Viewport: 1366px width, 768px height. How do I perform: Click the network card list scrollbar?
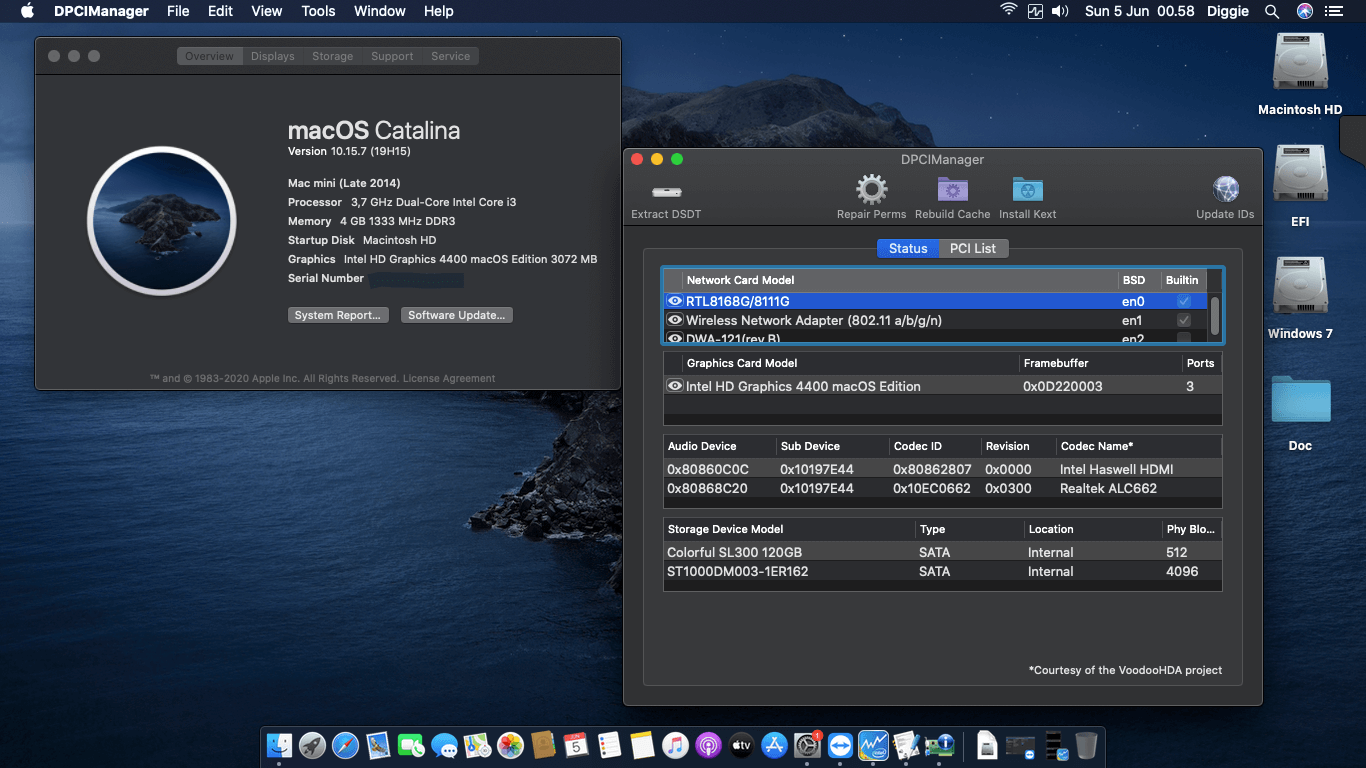click(x=1215, y=315)
